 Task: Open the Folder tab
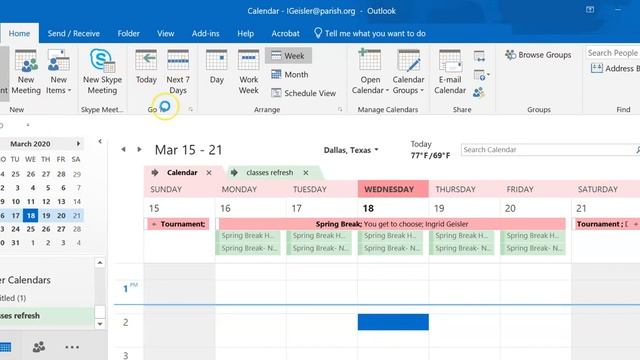(x=129, y=33)
